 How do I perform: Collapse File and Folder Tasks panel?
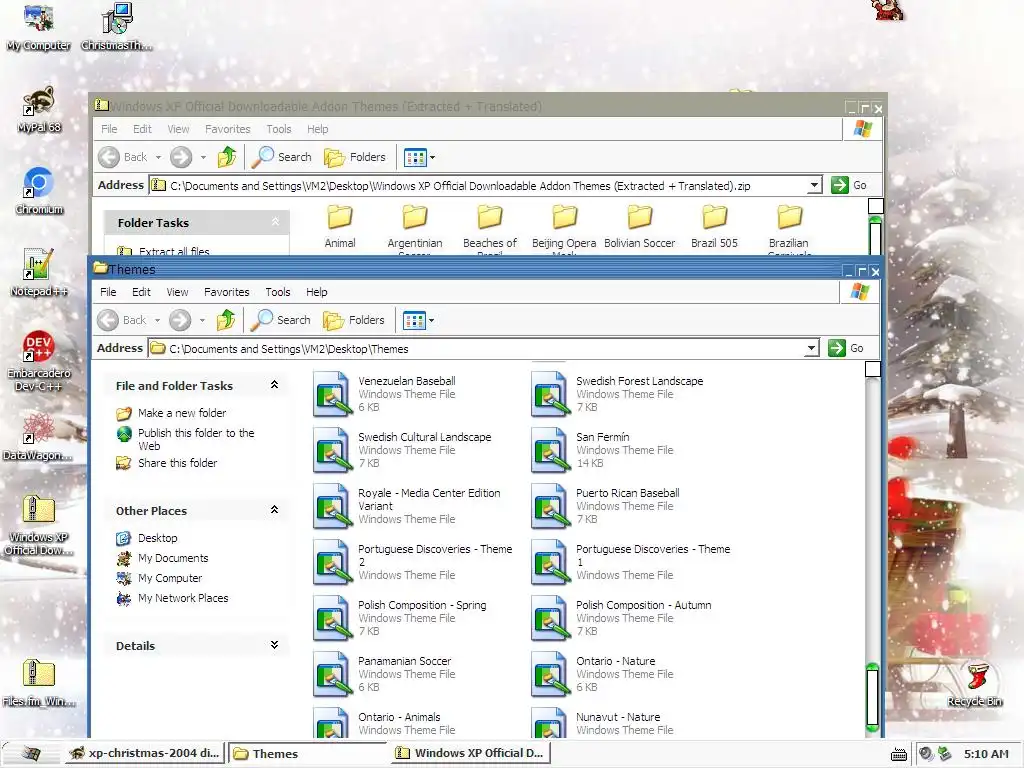point(274,385)
